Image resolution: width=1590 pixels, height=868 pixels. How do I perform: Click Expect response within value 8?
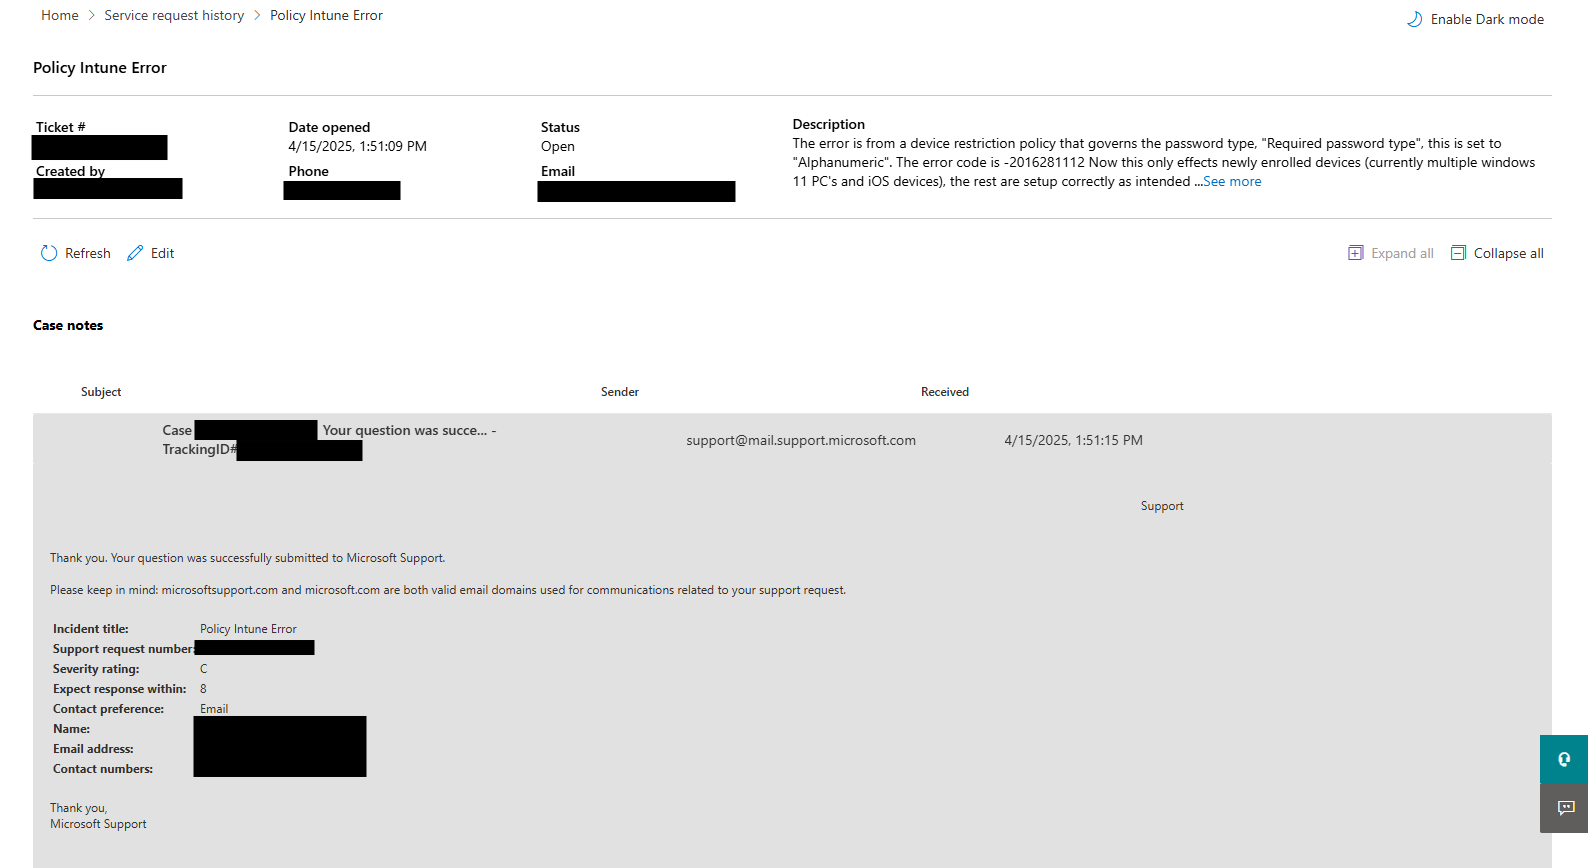pyautogui.click(x=203, y=689)
